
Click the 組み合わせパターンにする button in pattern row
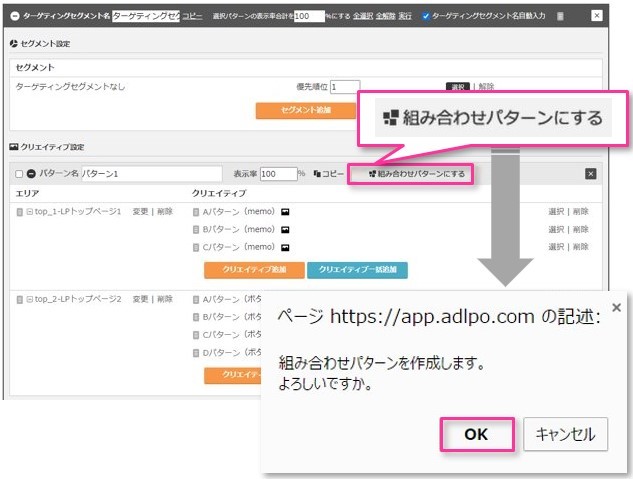tap(416, 174)
